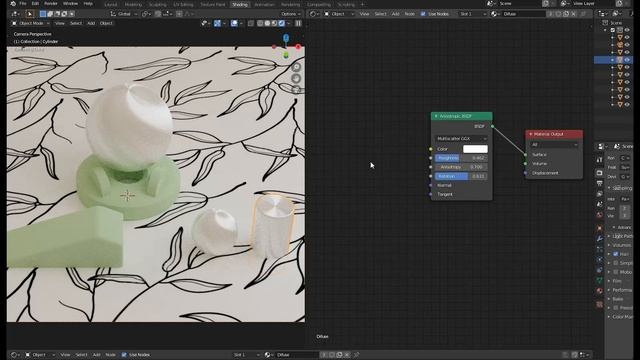The width and height of the screenshot is (640, 360).
Task: Switch to the Animation workspace tab
Action: click(x=264, y=4)
